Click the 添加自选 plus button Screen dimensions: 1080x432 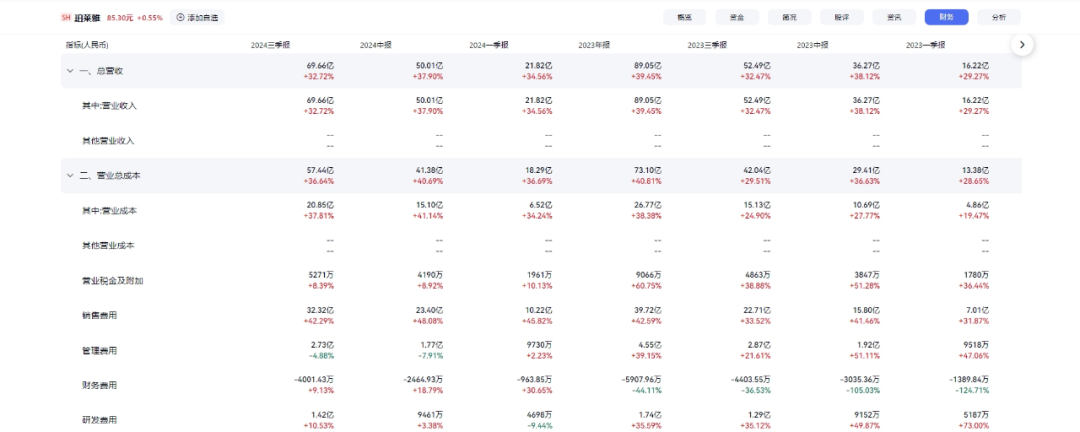[x=181, y=17]
